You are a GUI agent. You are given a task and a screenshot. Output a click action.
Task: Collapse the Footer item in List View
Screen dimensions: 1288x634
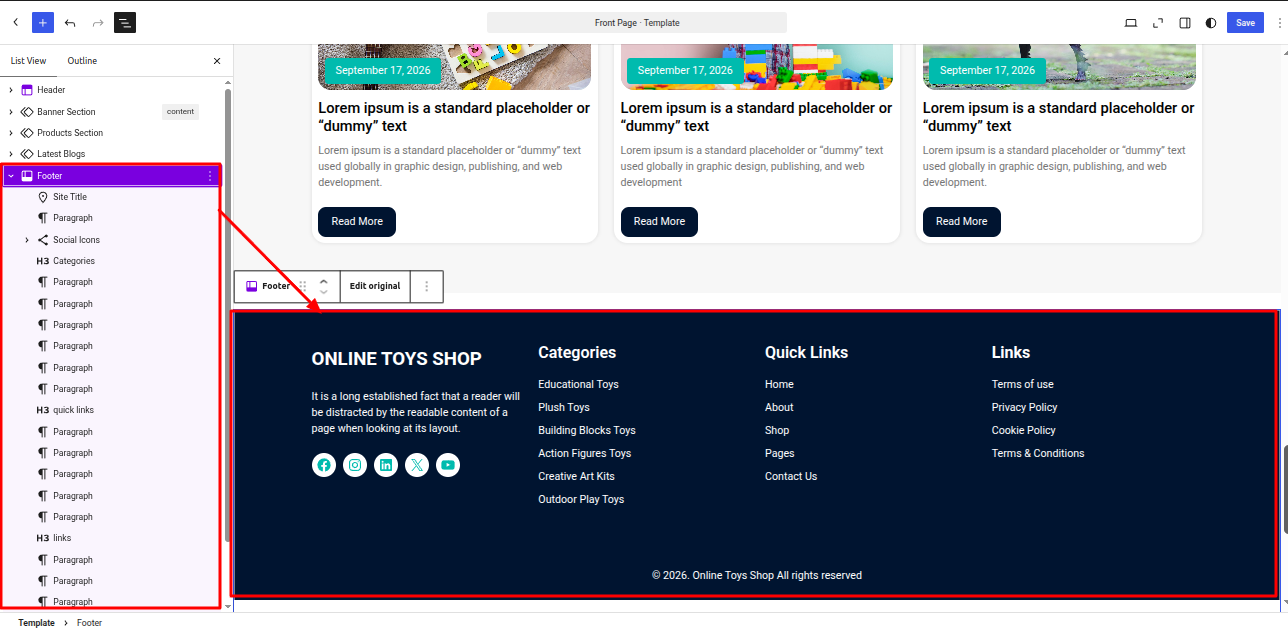11,176
